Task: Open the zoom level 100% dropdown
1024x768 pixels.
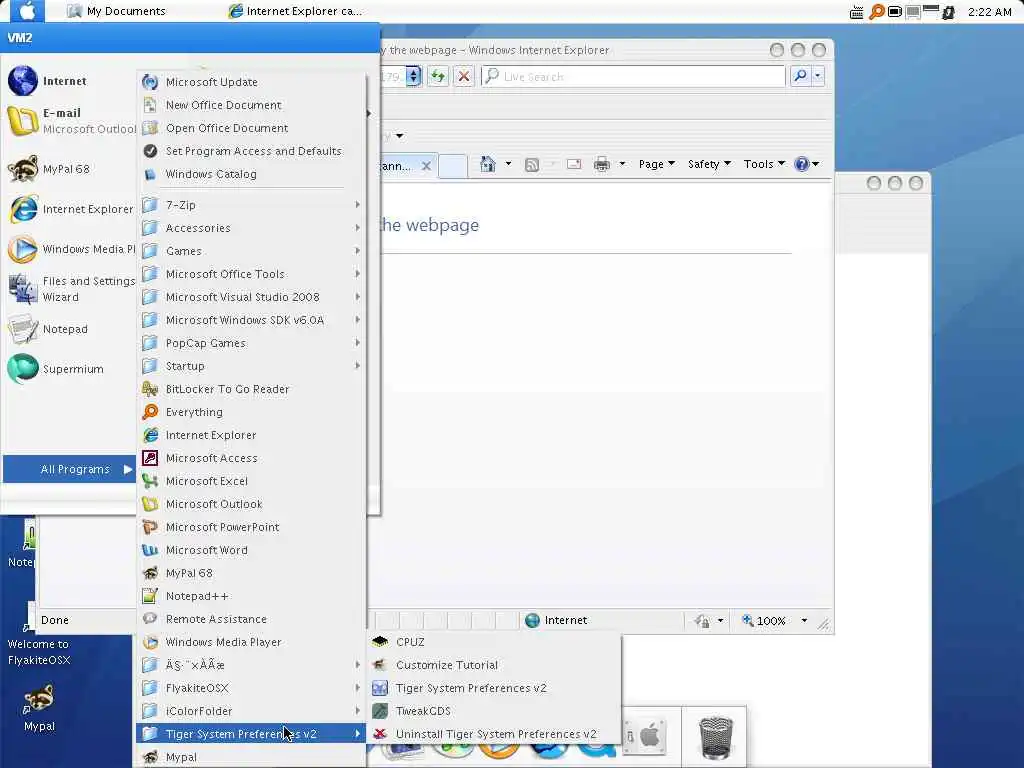Action: click(x=804, y=620)
